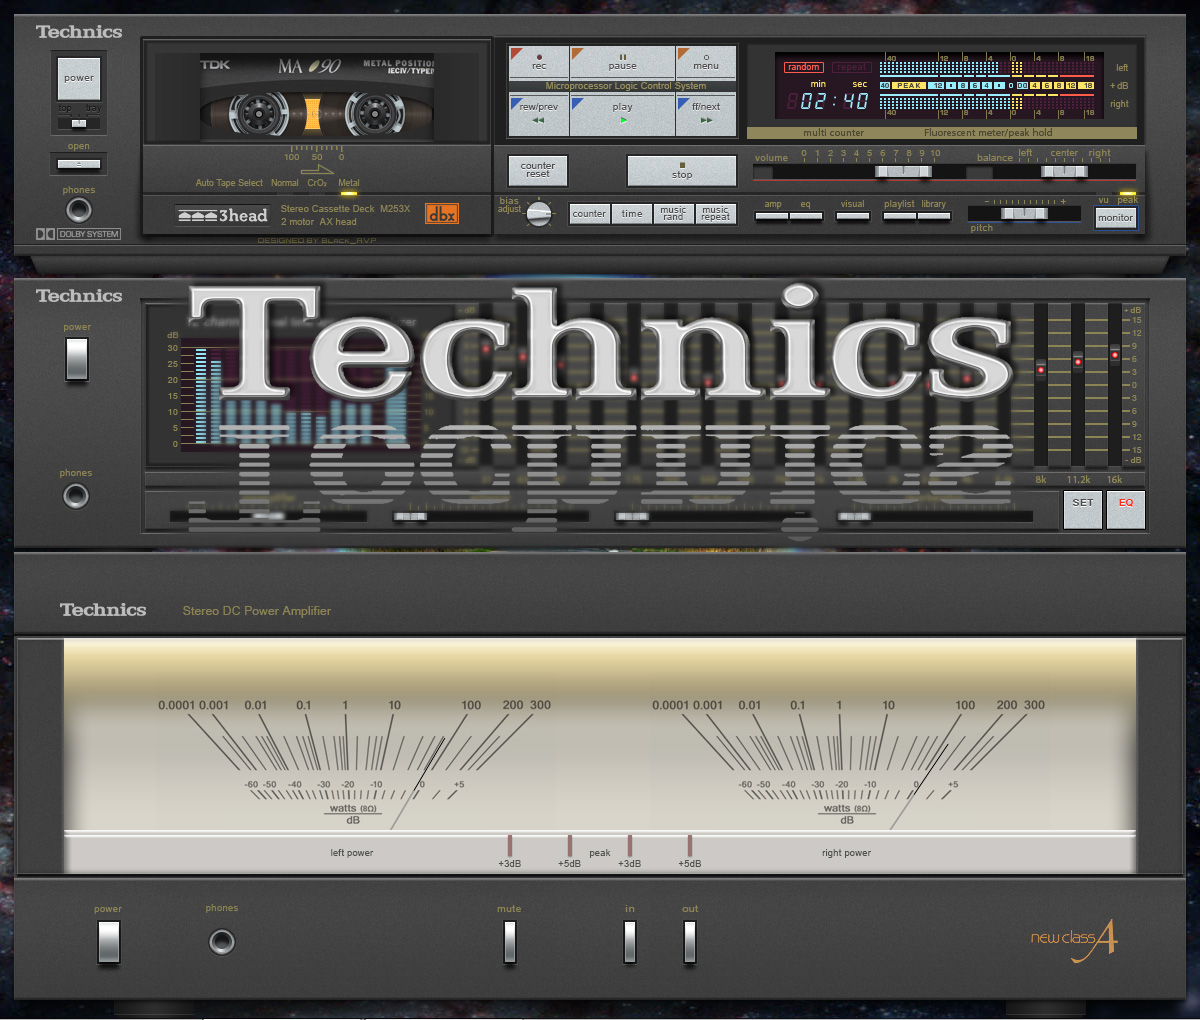Click the rew/prev button
This screenshot has width=1200, height=1020.
point(539,114)
